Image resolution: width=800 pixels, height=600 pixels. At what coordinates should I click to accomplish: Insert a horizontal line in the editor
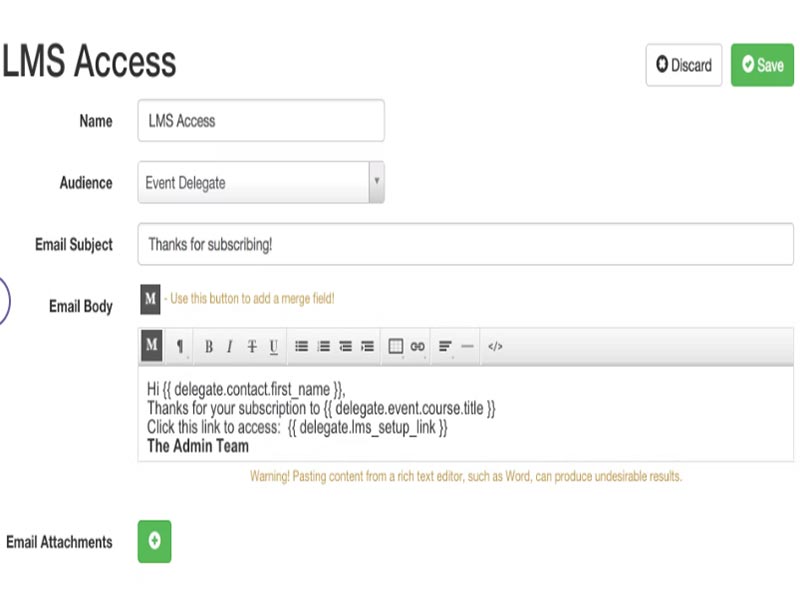tap(468, 346)
